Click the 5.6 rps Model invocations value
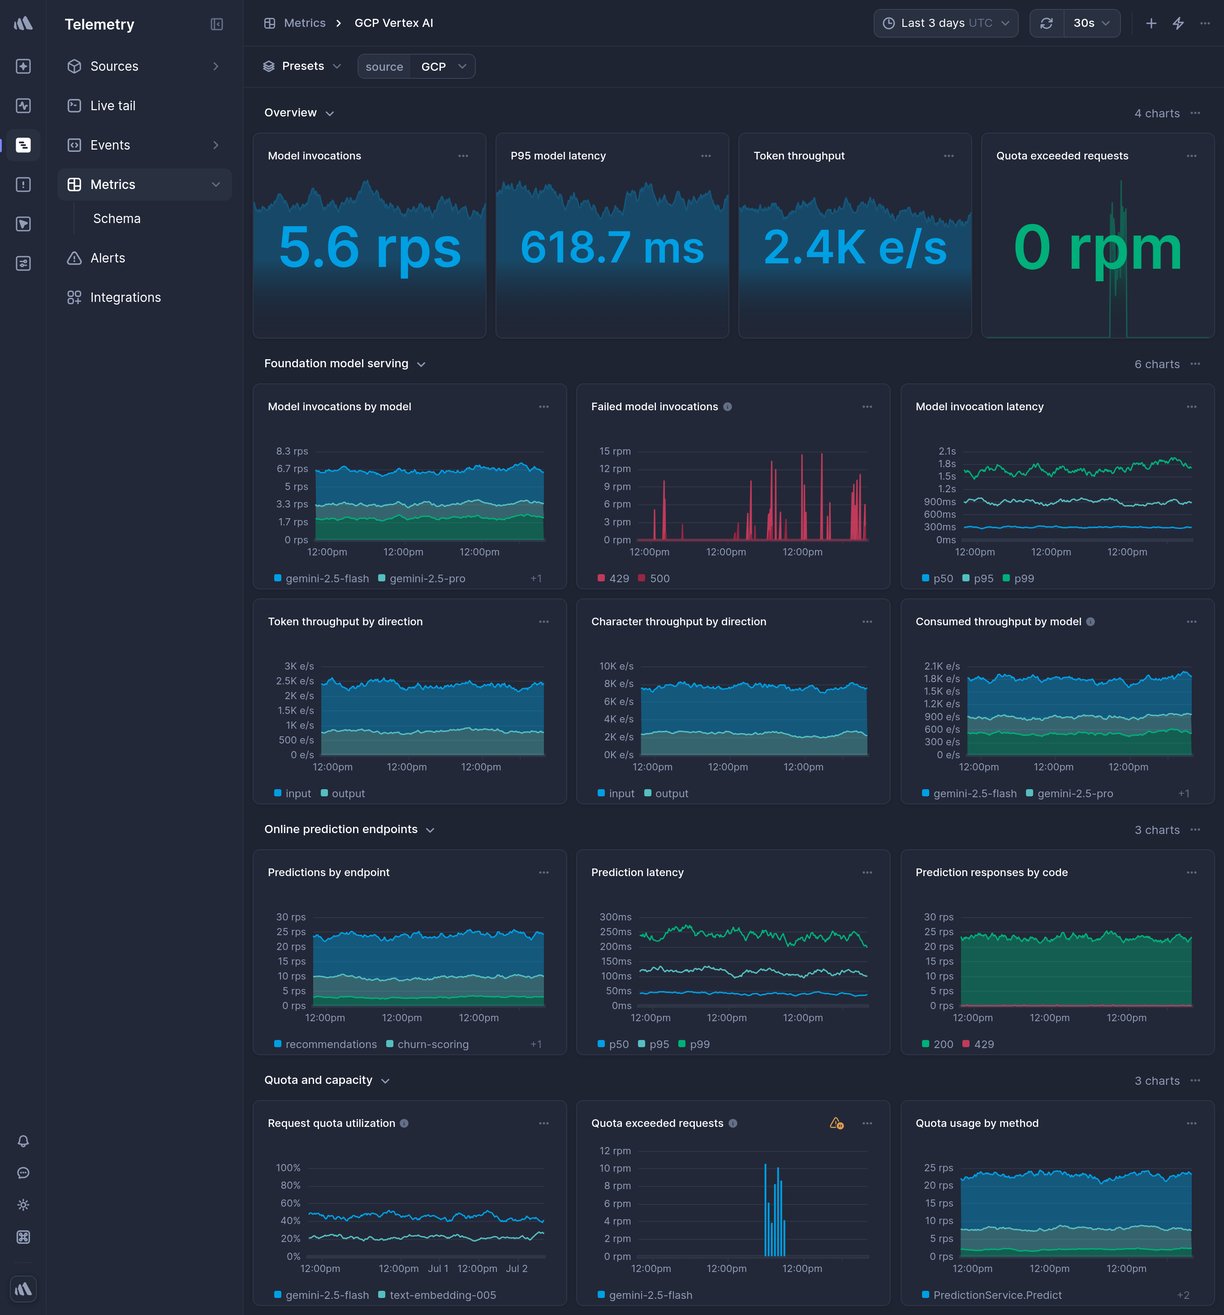The image size is (1224, 1315). 370,247
